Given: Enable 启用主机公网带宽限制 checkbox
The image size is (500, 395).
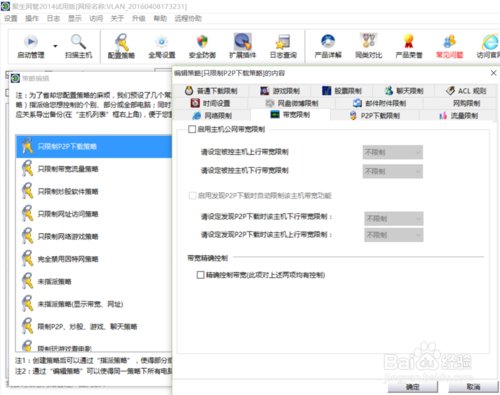Looking at the screenshot, I should coord(192,129).
